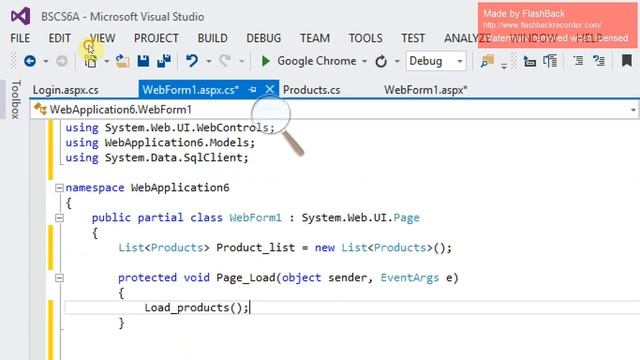Click the Find in Files icon

point(487,61)
